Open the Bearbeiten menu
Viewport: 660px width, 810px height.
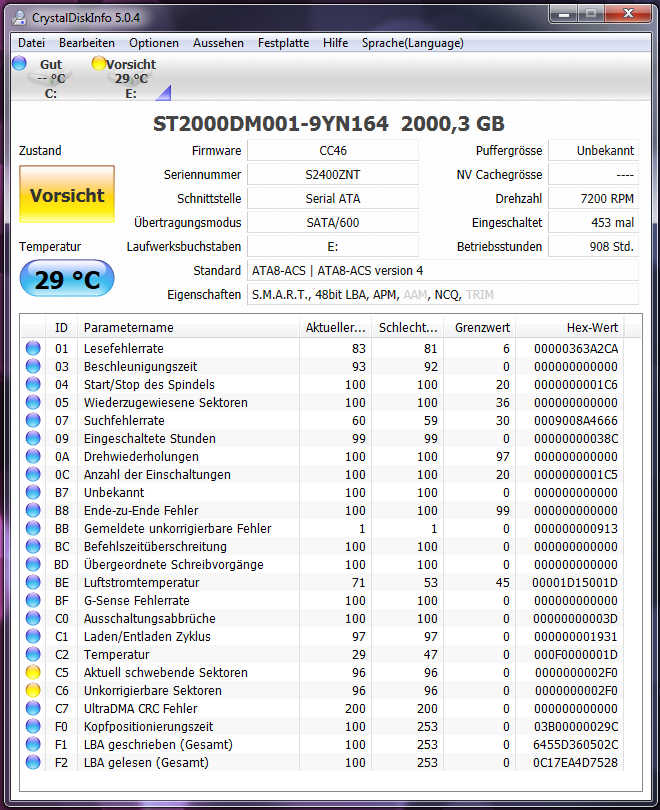pos(87,43)
